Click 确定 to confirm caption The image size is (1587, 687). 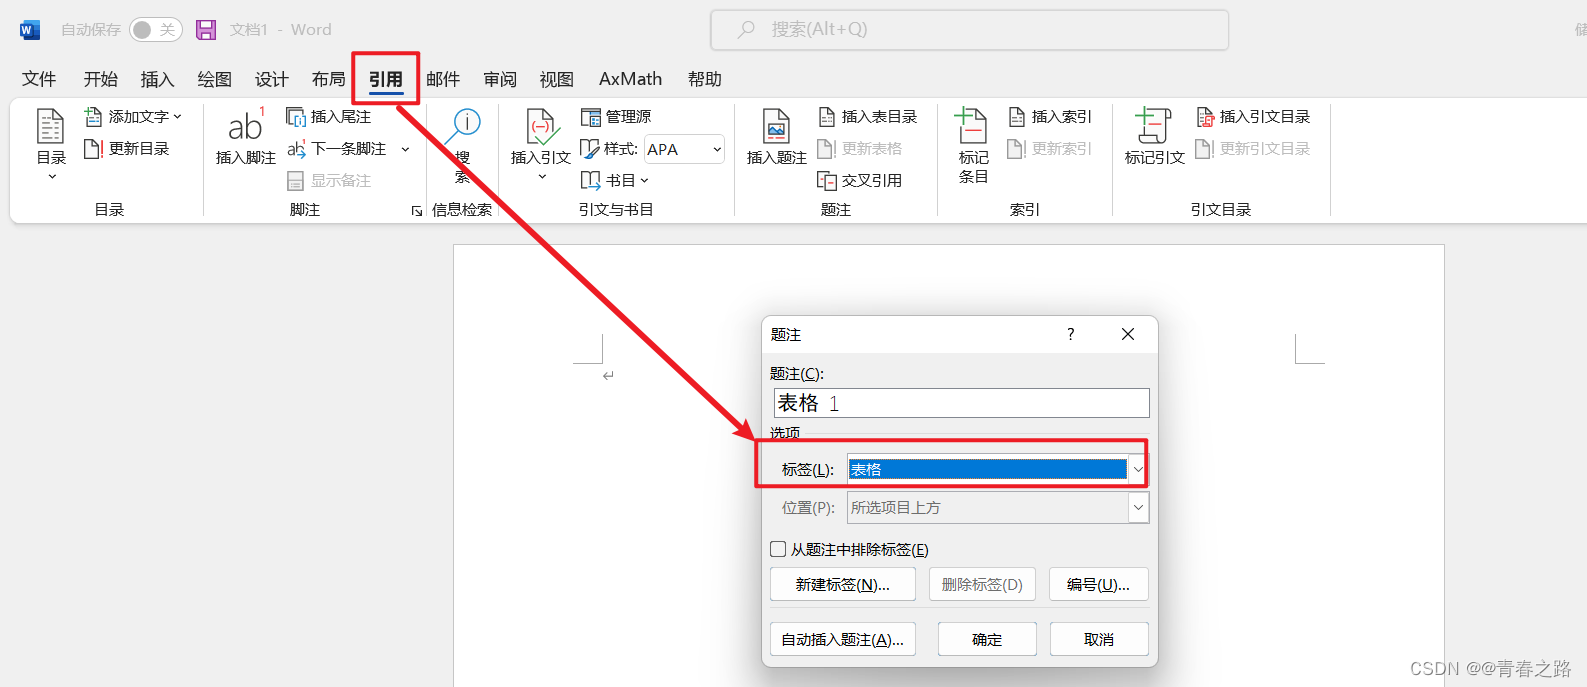(x=987, y=640)
